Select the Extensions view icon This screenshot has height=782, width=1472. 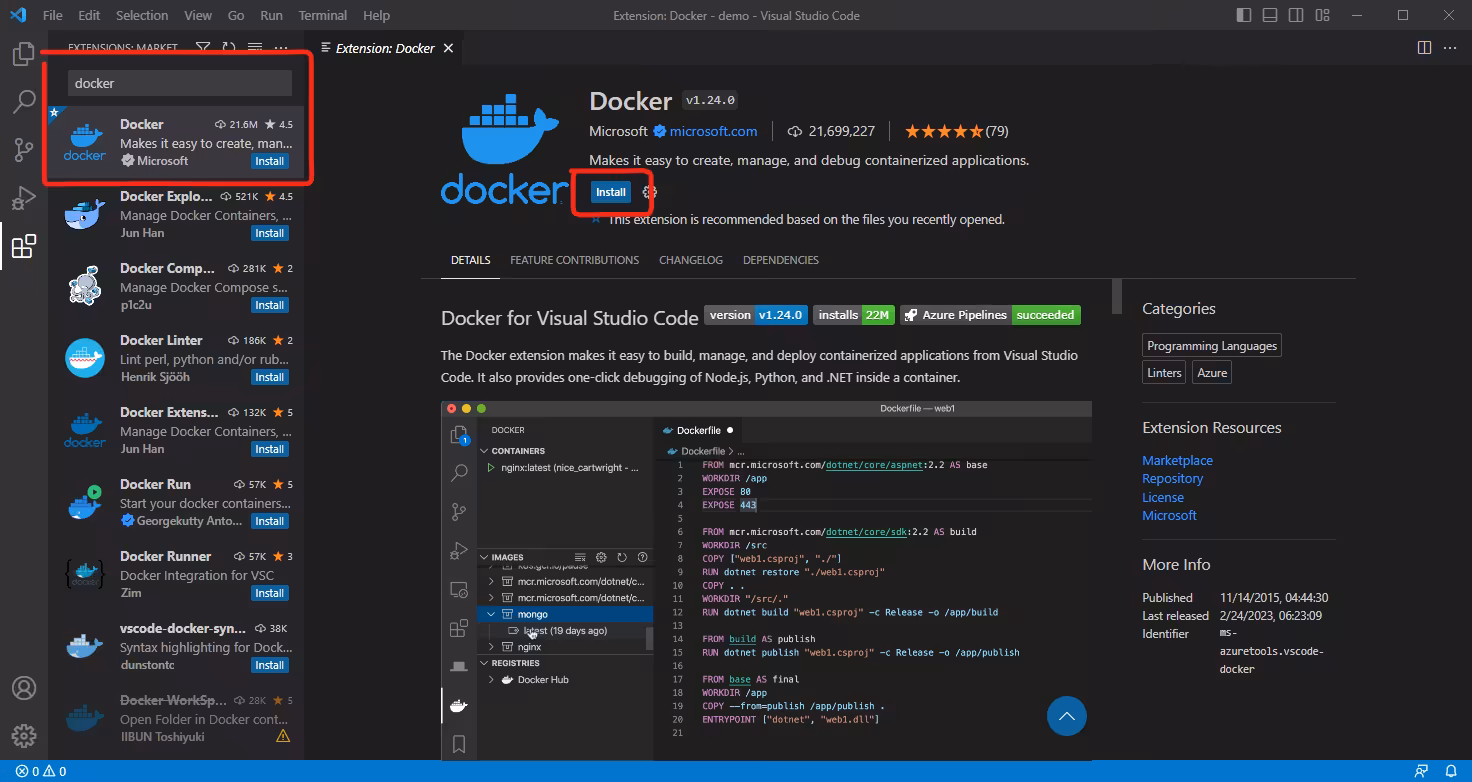[x=23, y=246]
